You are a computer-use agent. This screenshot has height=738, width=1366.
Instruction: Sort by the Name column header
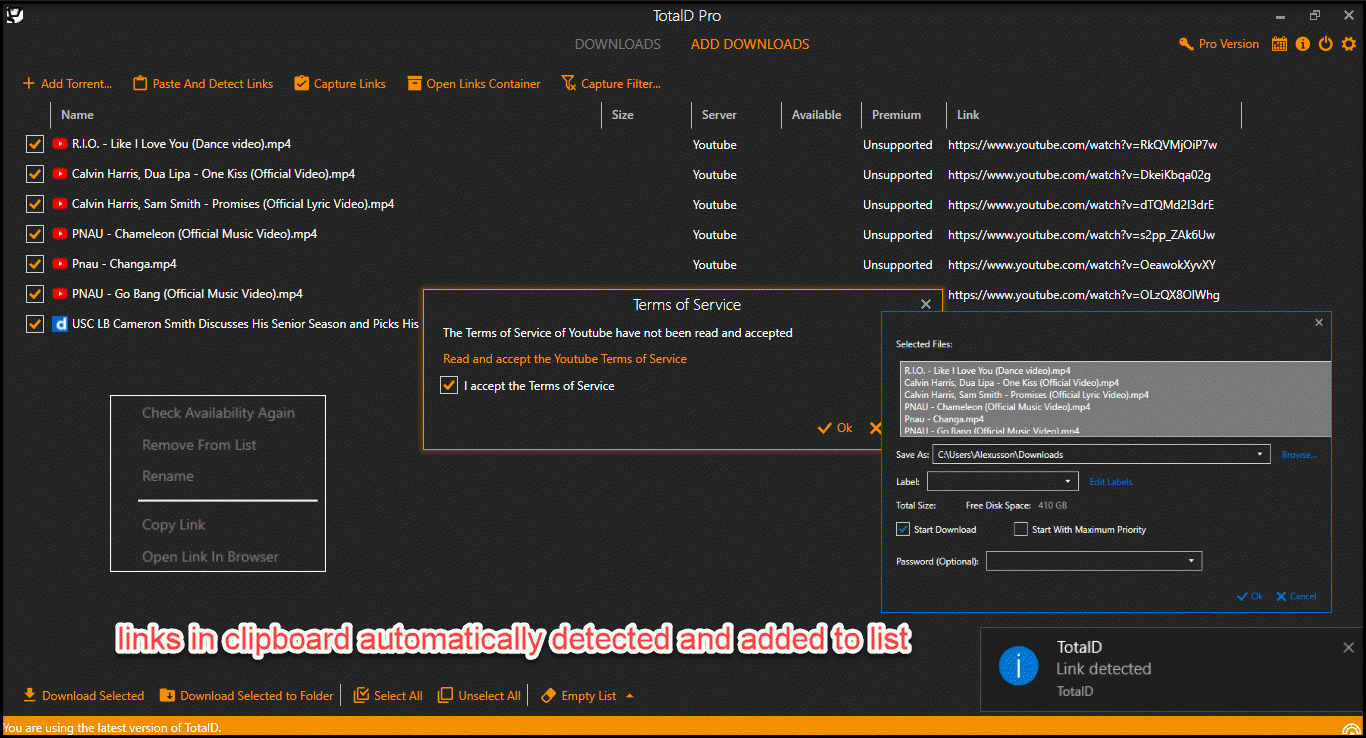(x=77, y=114)
